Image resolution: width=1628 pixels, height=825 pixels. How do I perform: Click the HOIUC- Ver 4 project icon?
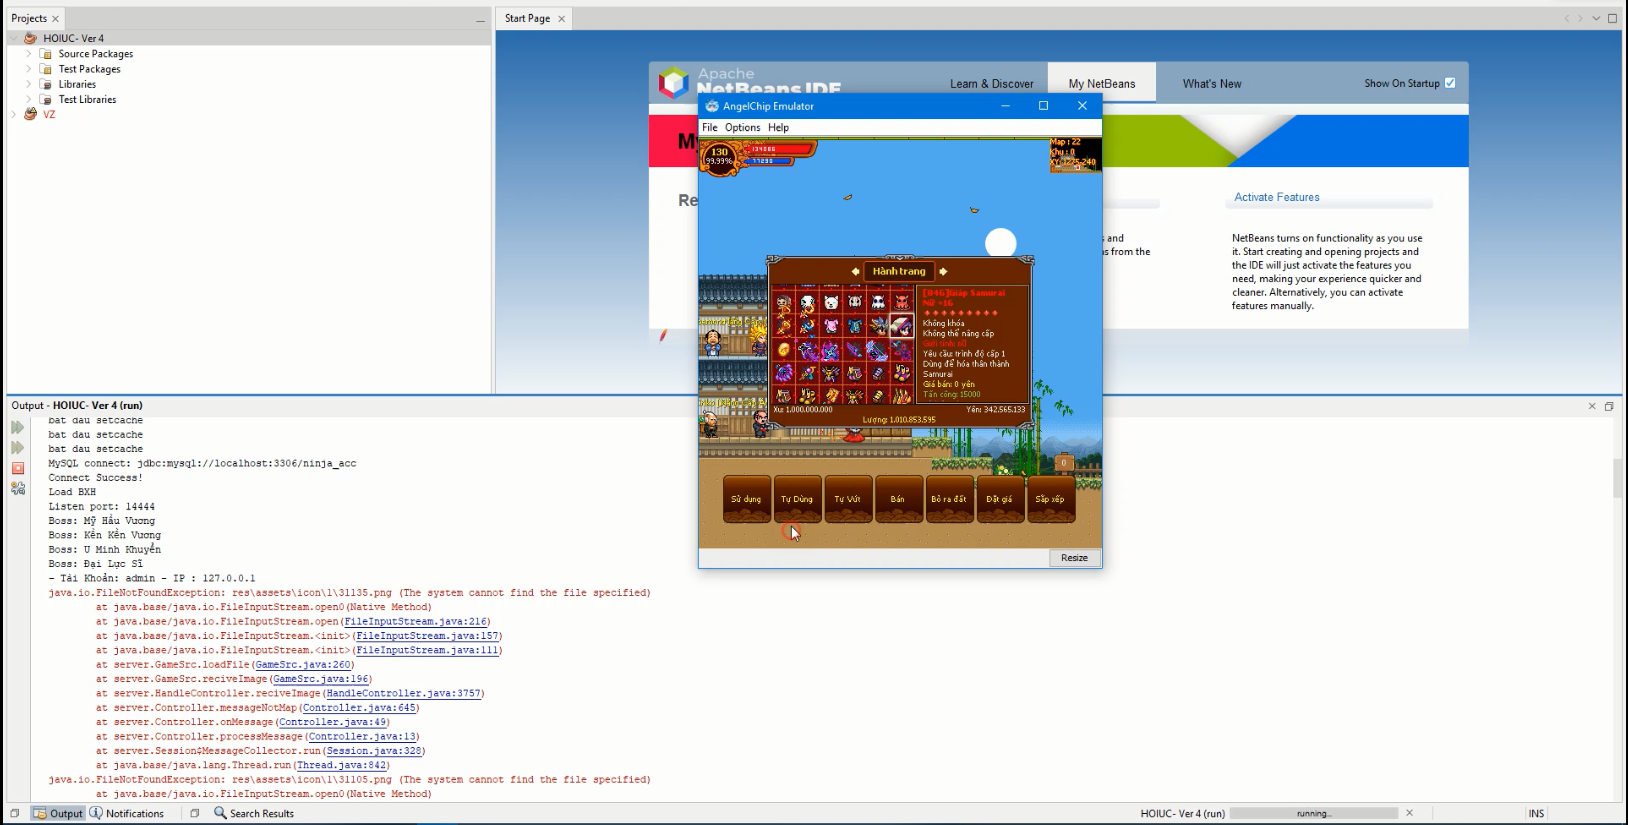coord(30,38)
